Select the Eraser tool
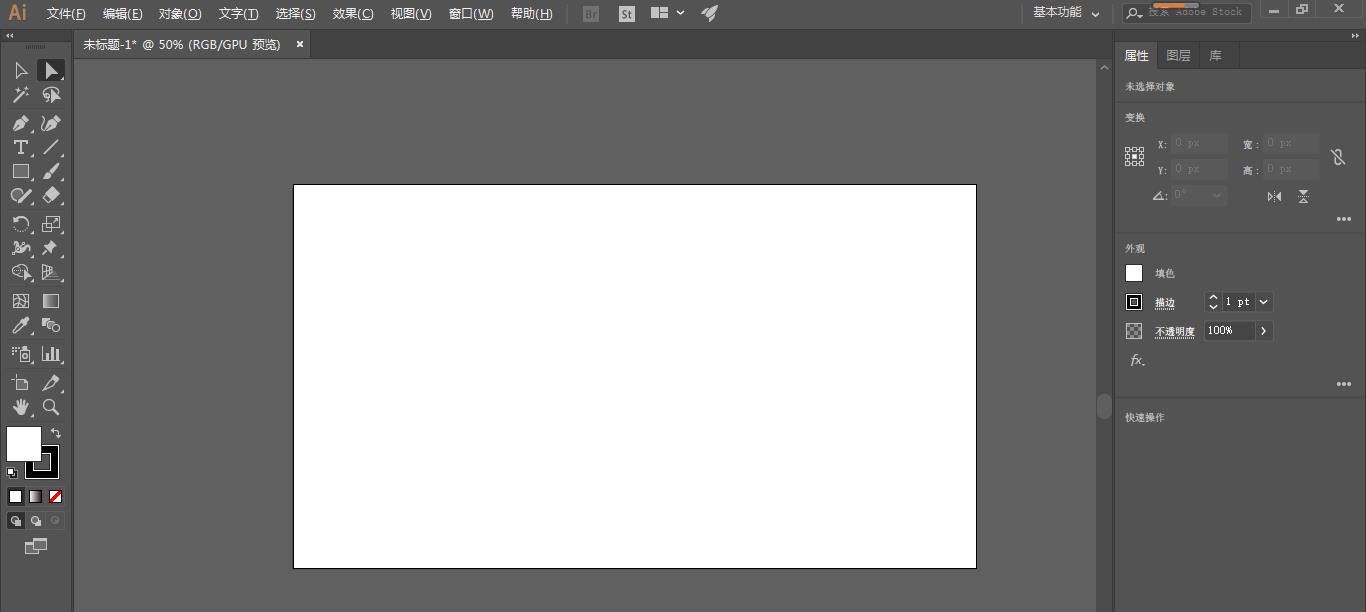 coord(51,196)
